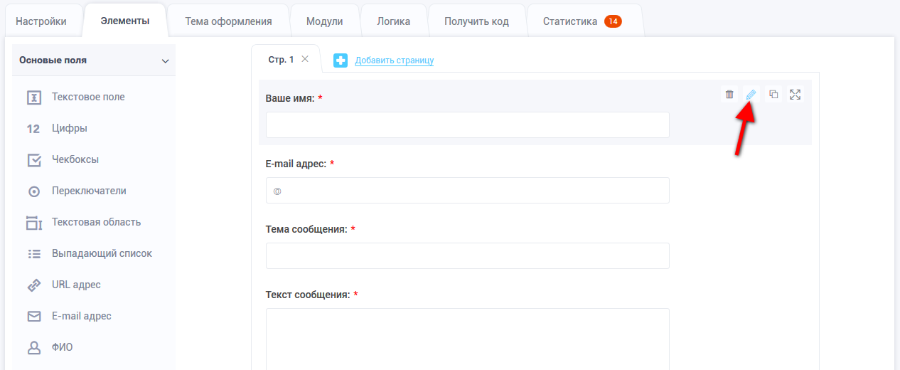Viewport: 900px width, 370px height.
Task: Select the "Выпадающий список" element label
Action: pos(102,253)
